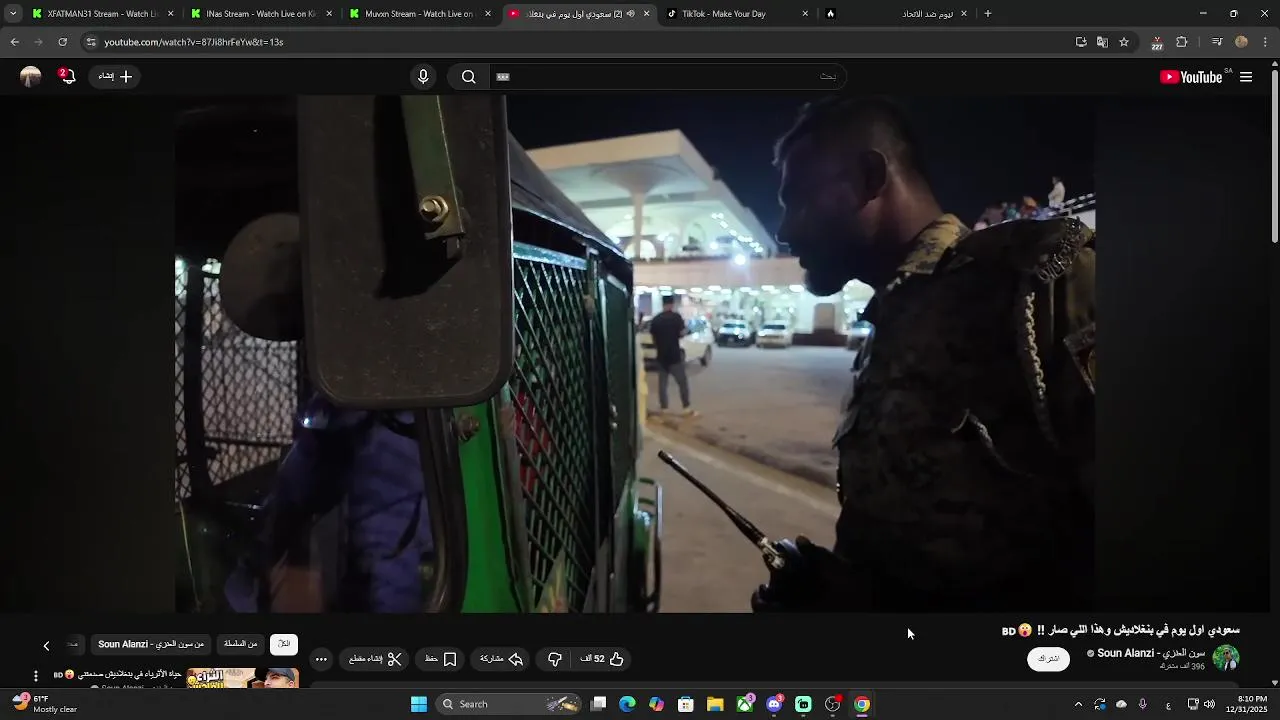Translate this page icon

coord(1102,42)
